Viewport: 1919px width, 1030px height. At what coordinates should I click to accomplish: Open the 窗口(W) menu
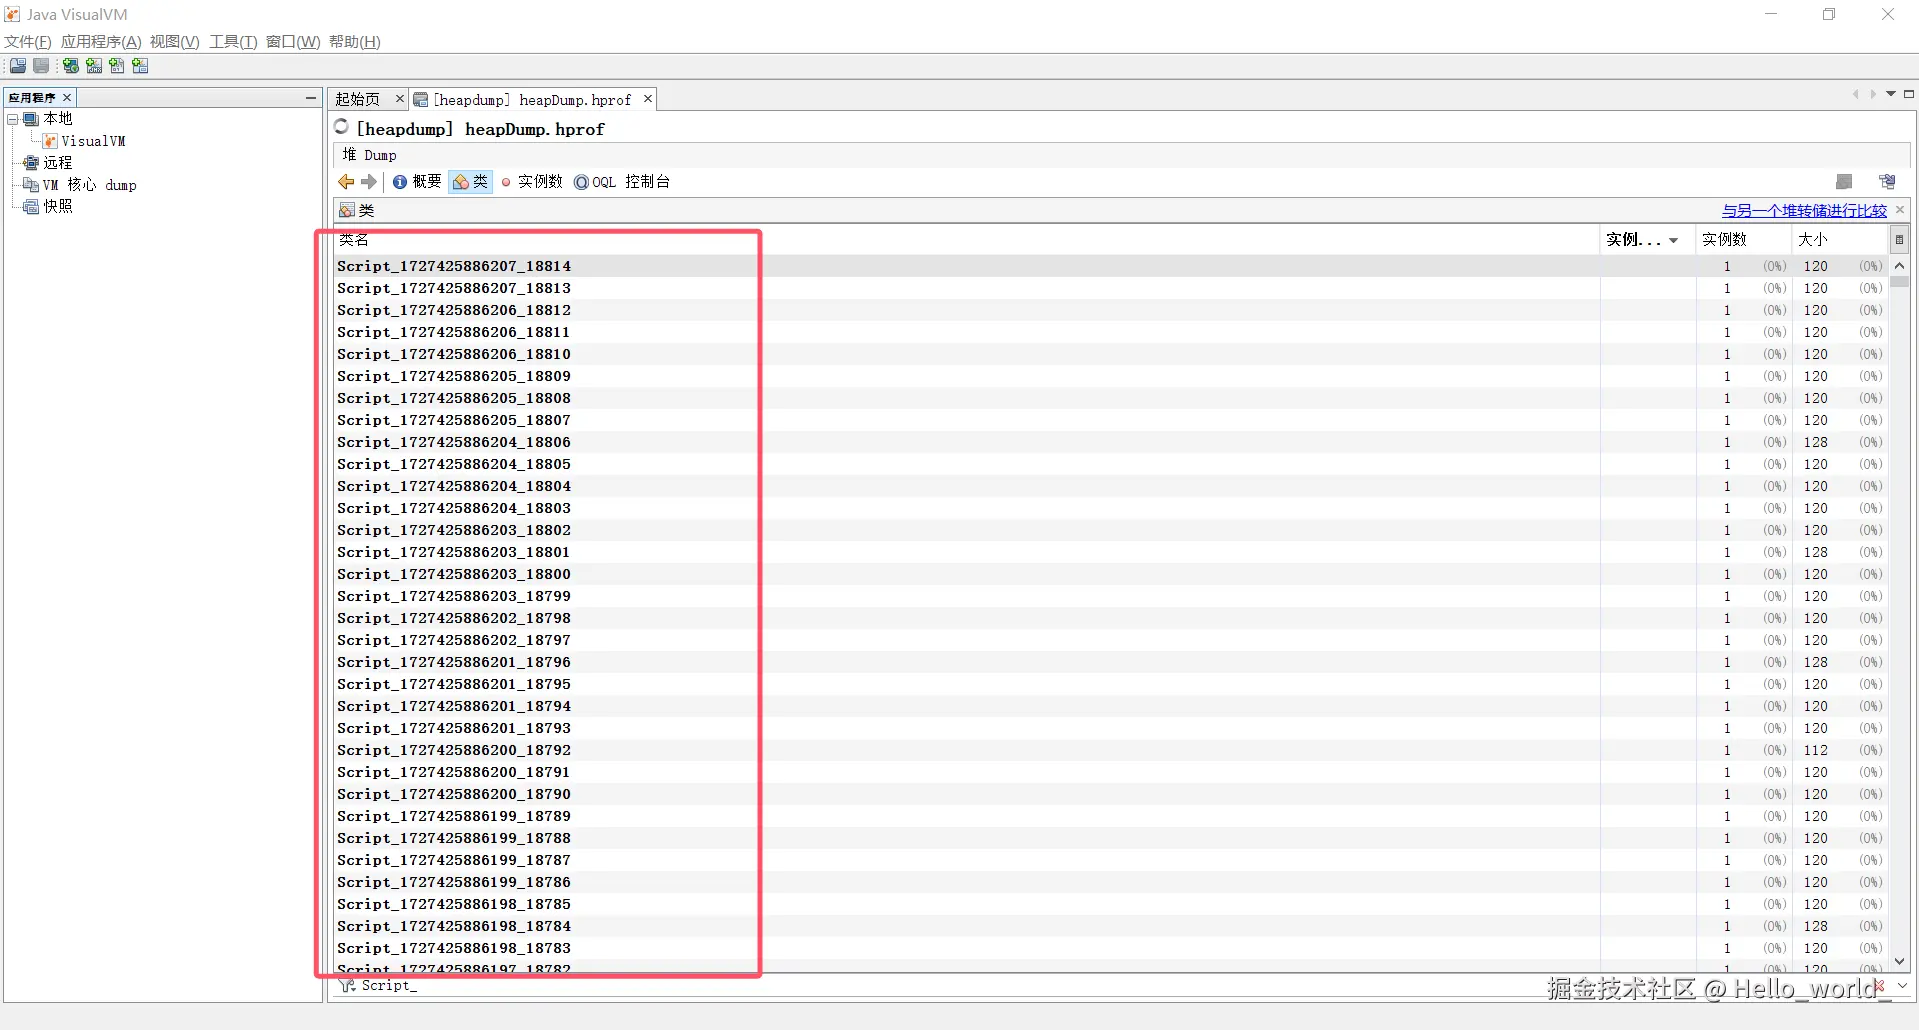pyautogui.click(x=293, y=42)
